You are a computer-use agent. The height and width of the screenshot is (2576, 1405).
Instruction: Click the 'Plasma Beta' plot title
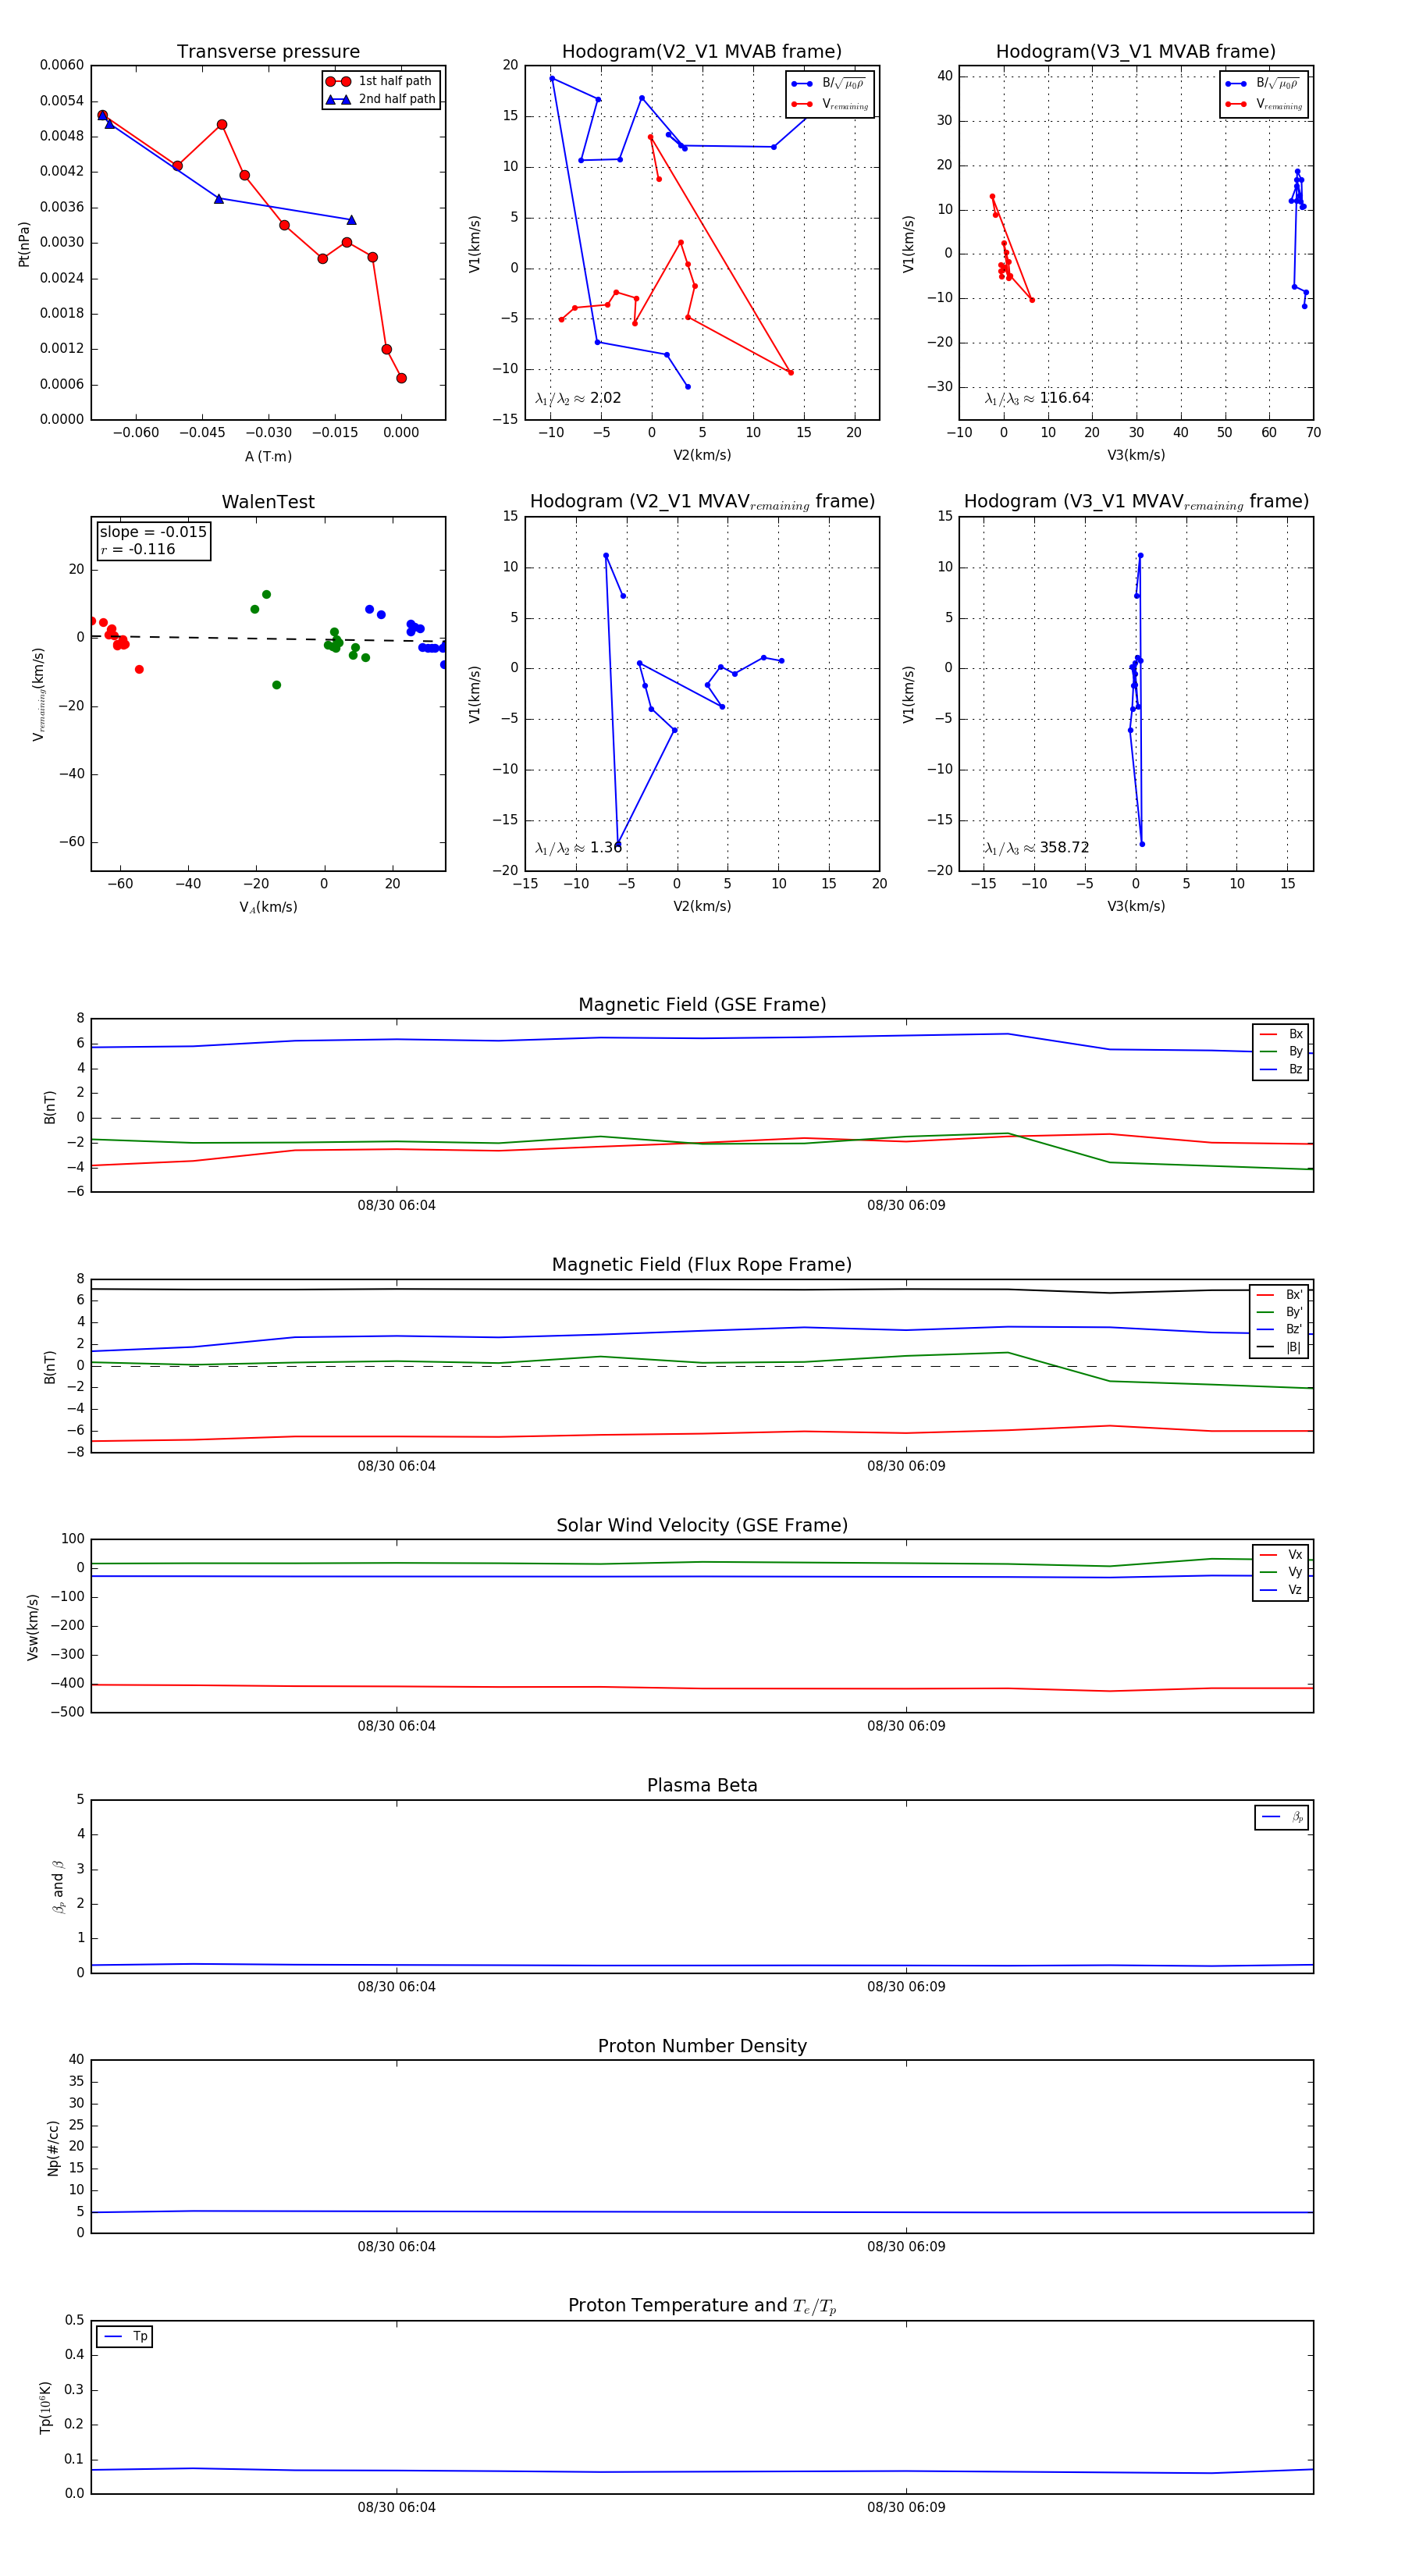point(702,1786)
